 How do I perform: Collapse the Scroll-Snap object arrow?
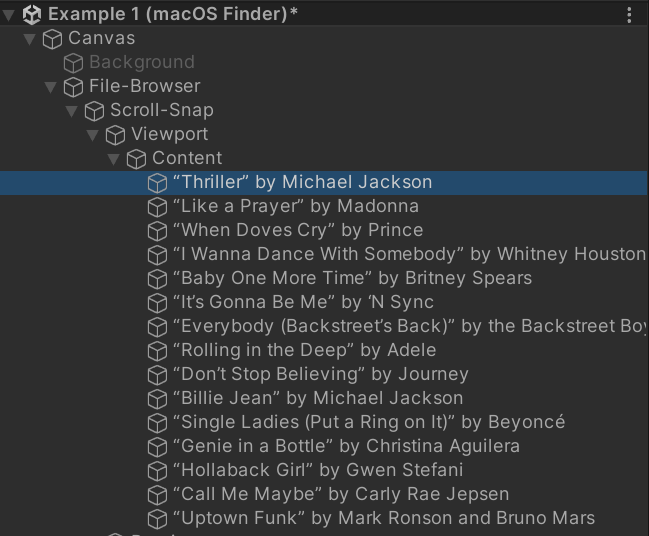(x=72, y=111)
